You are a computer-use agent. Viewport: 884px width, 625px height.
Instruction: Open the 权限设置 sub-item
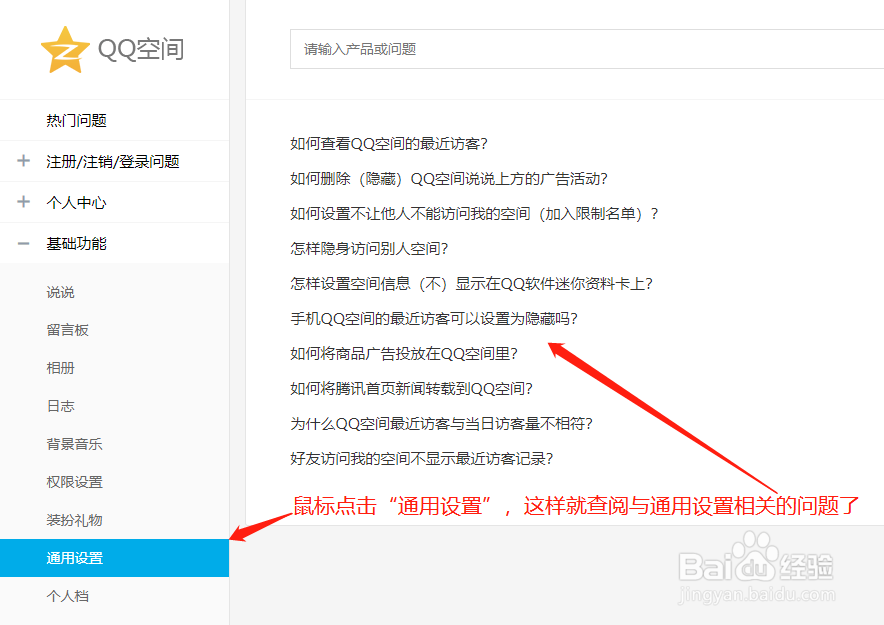74,482
